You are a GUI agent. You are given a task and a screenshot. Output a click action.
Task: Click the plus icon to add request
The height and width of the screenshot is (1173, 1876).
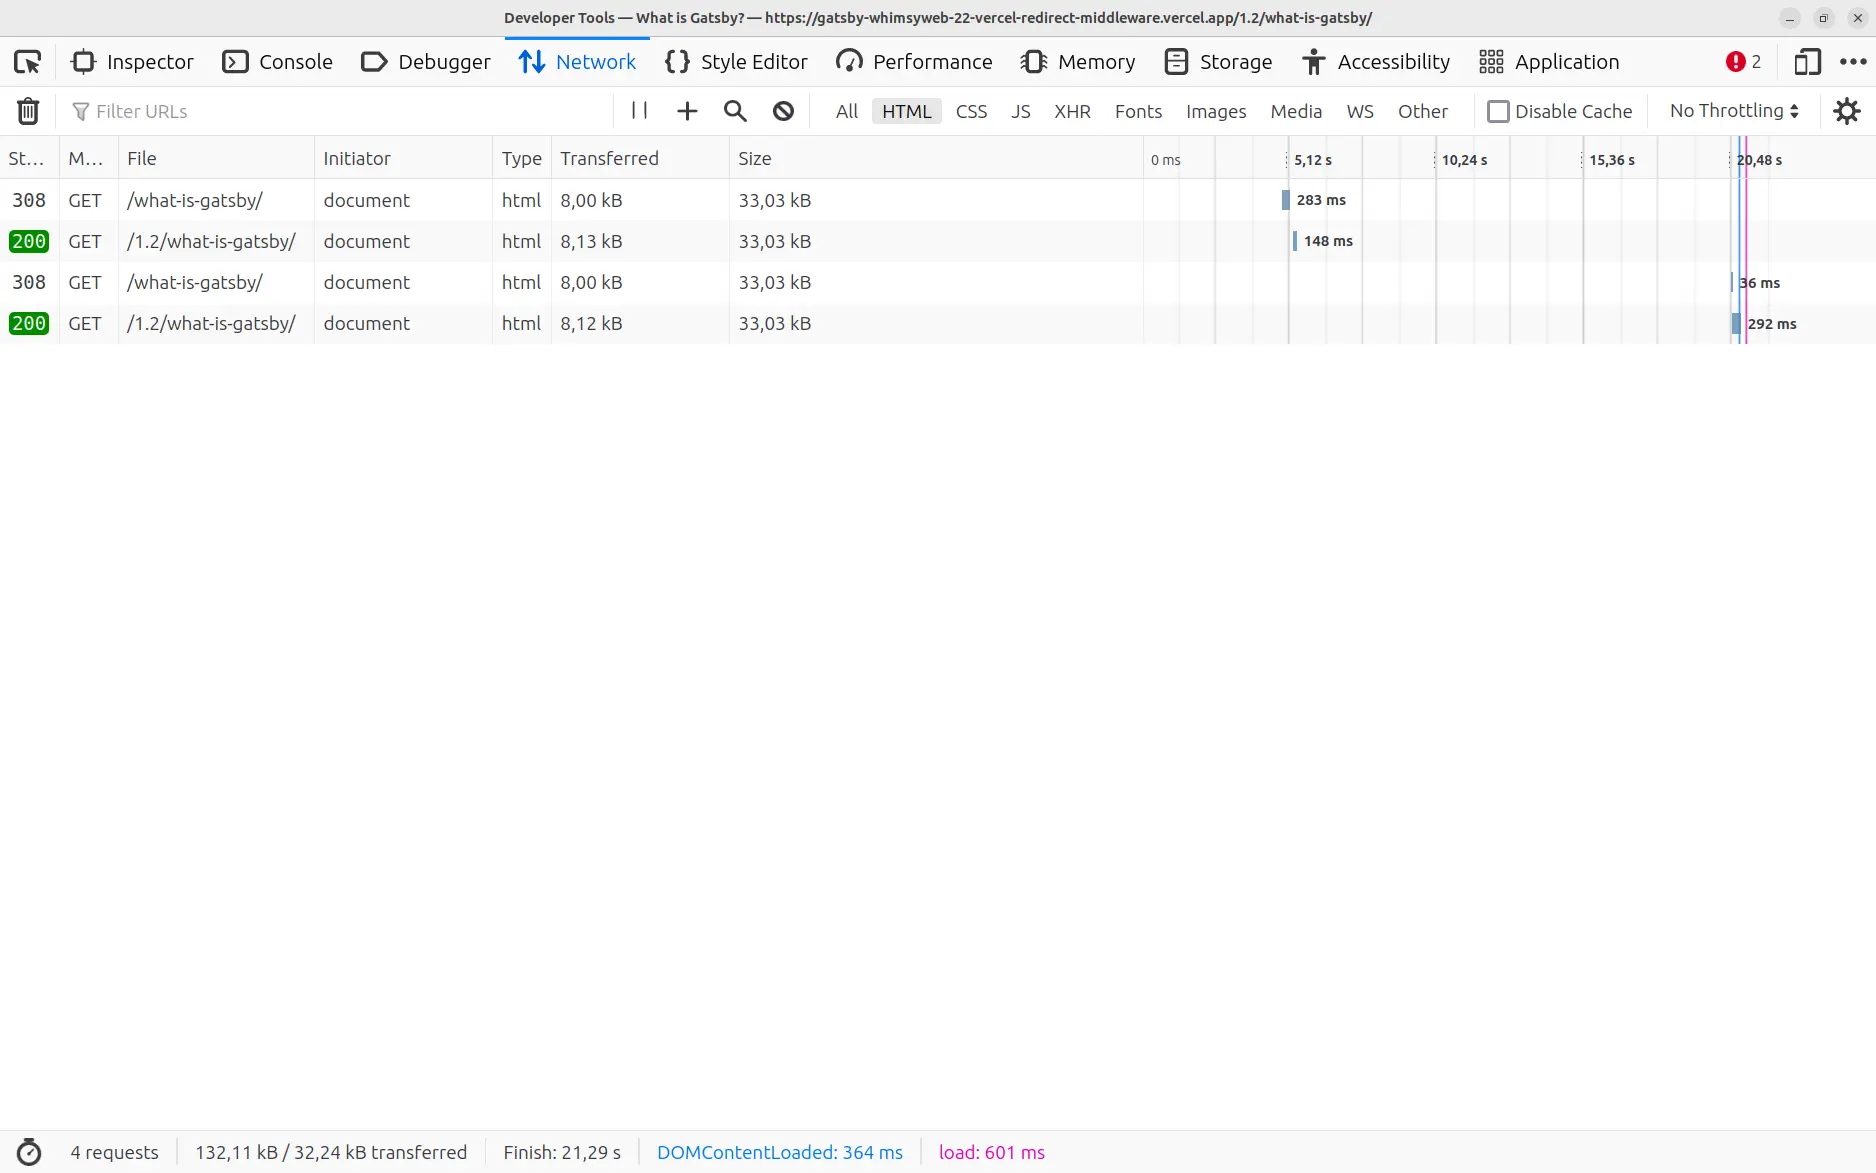click(687, 111)
